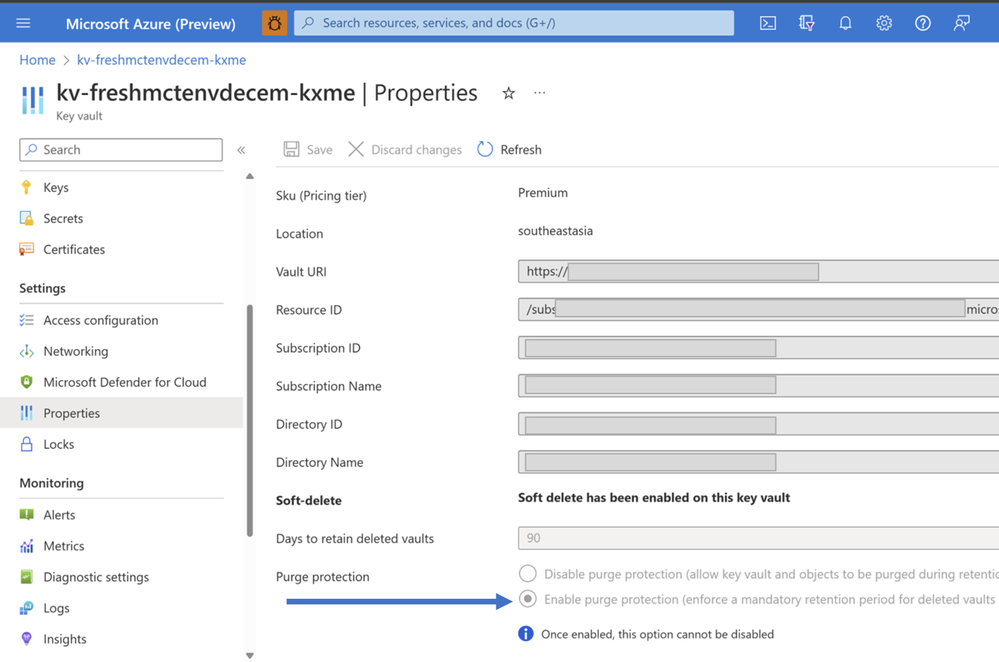Select the Enable purge protection radio button

click(x=528, y=599)
